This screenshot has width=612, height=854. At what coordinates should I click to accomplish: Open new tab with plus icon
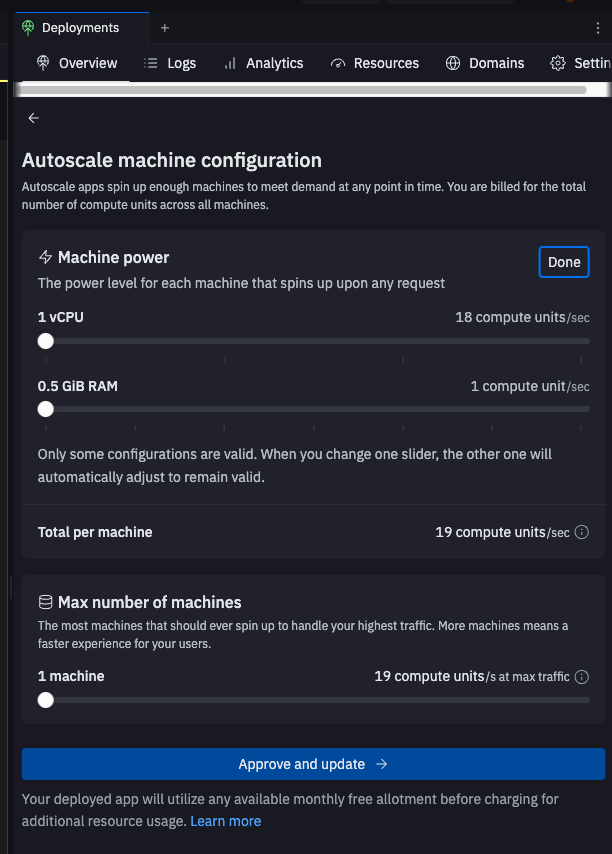165,28
